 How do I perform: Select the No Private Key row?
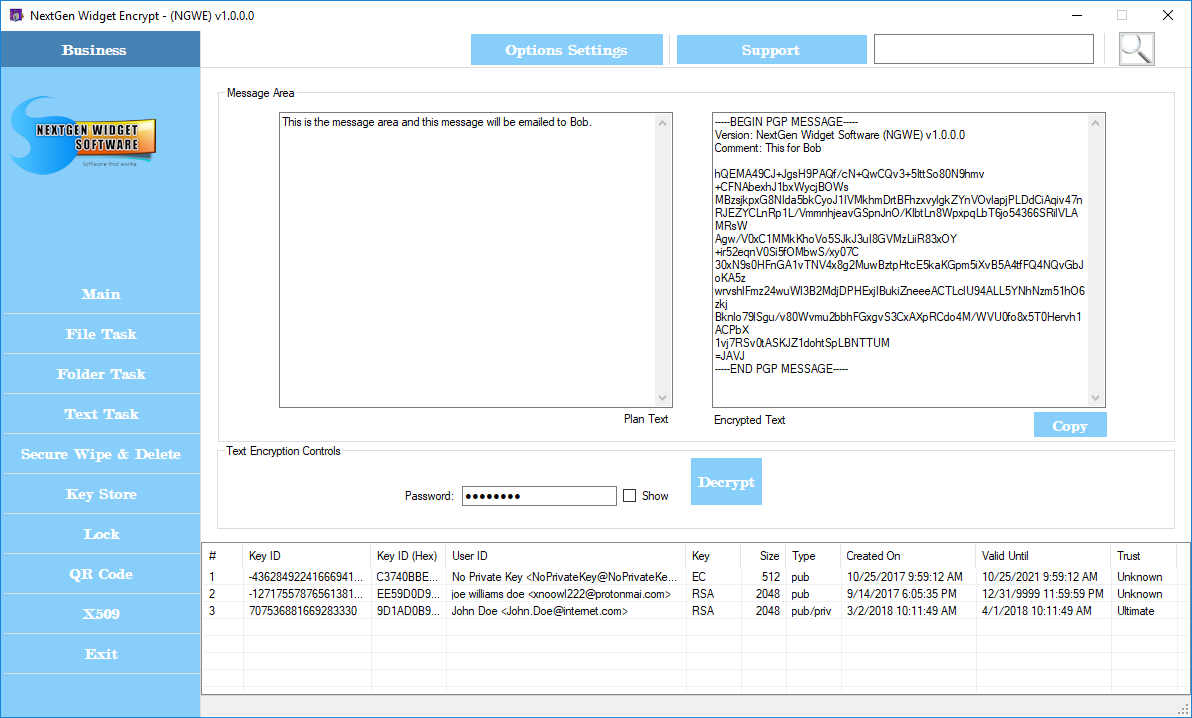[689, 577]
